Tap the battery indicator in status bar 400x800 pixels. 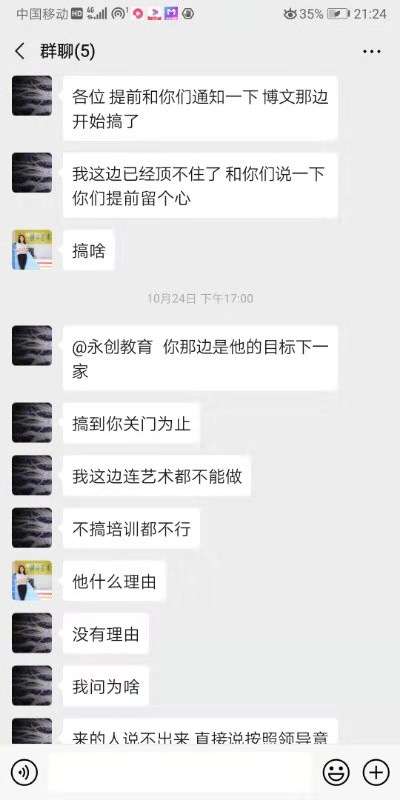(x=338, y=14)
